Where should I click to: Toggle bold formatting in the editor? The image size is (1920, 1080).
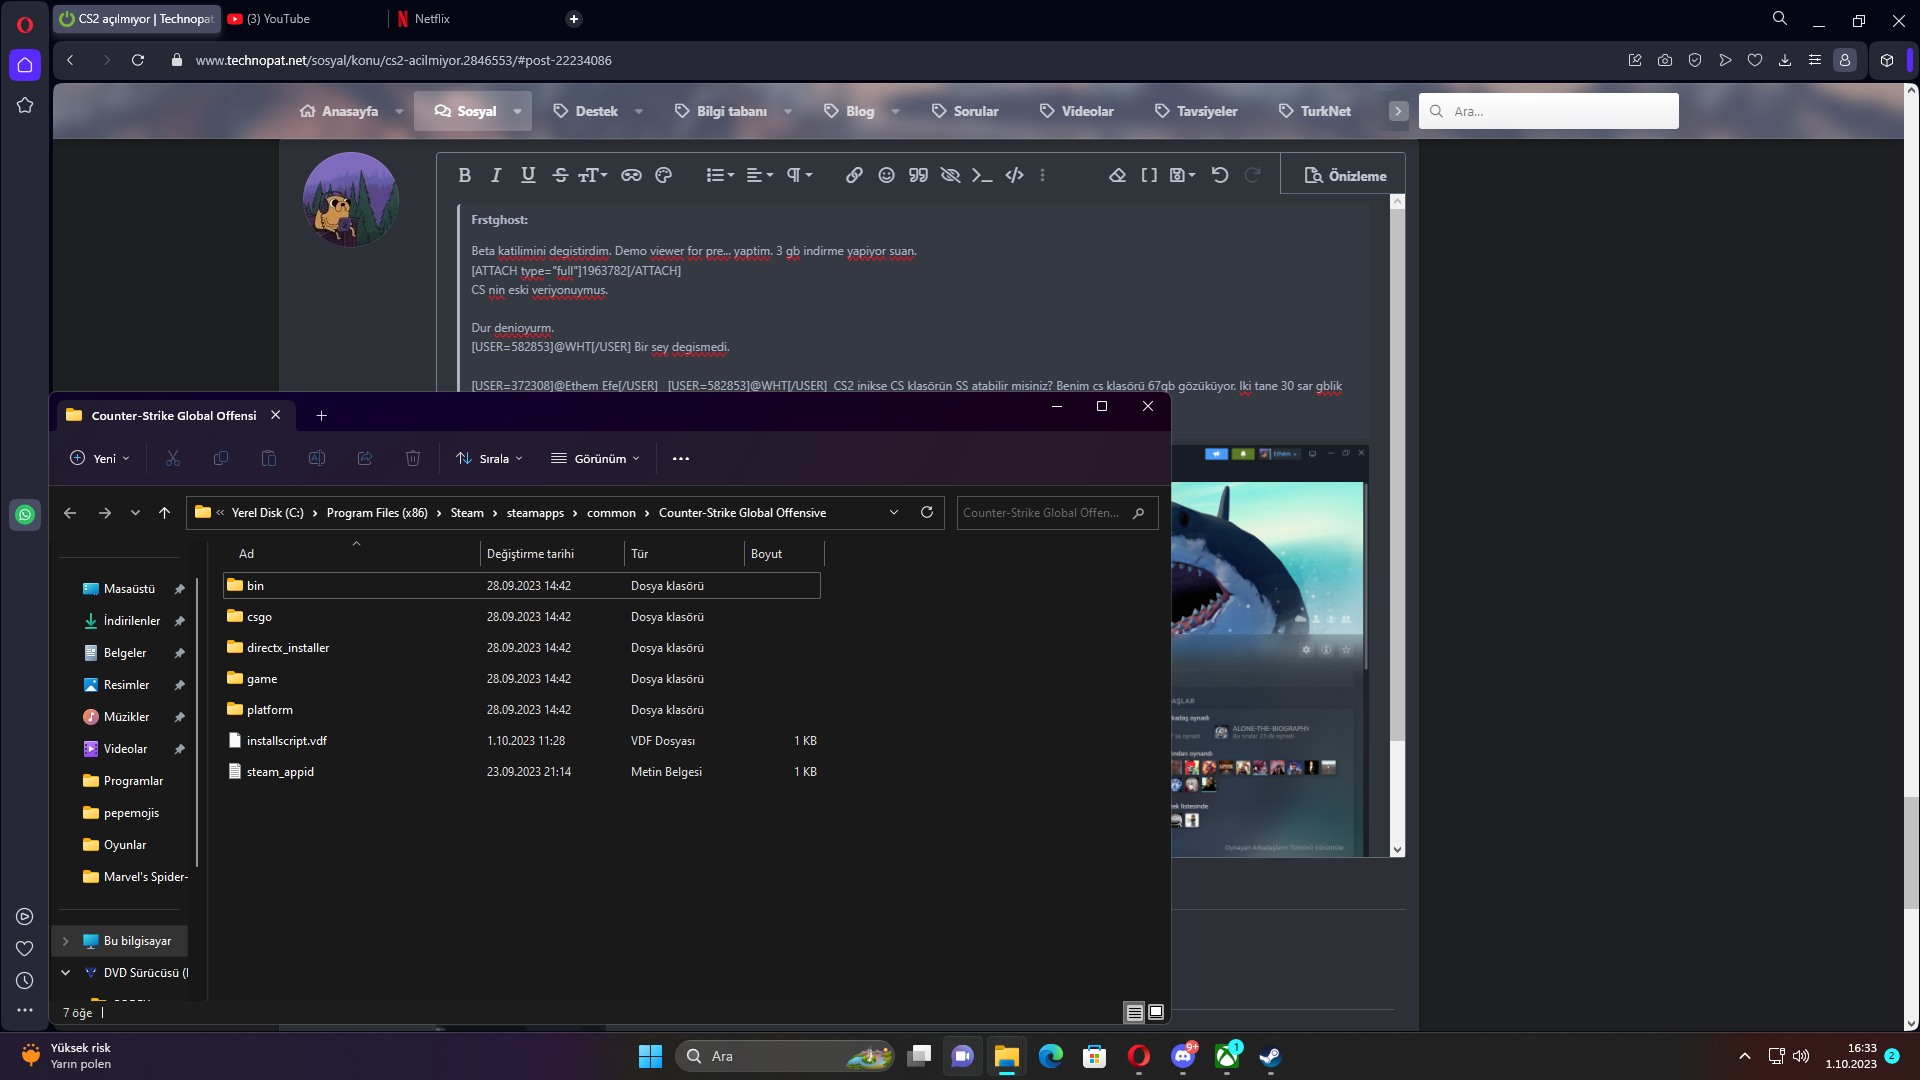tap(464, 175)
